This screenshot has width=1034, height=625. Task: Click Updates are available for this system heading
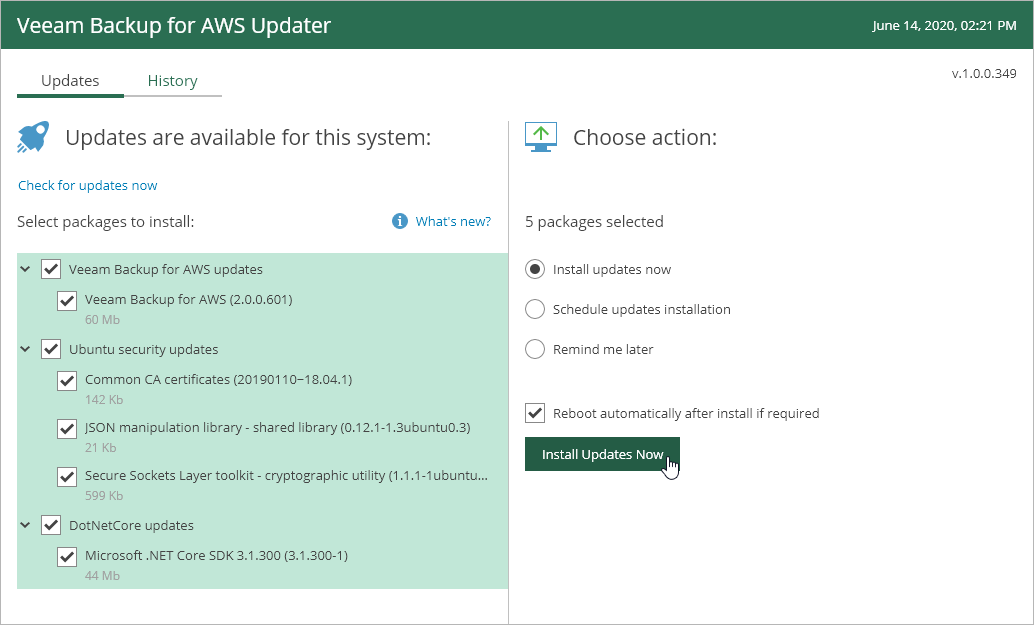coord(248,137)
